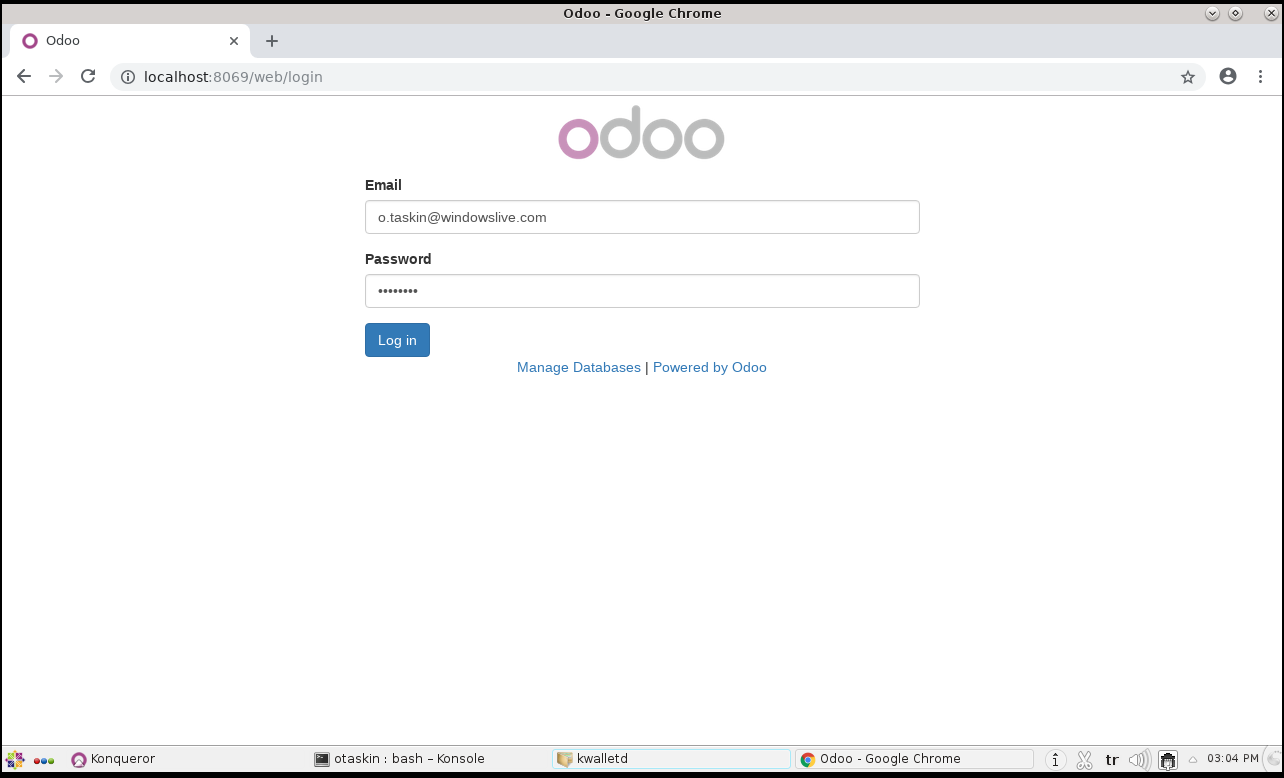Viewport: 1284px width, 778px height.
Task: Reload the page with the refresh icon
Action: (x=88, y=76)
